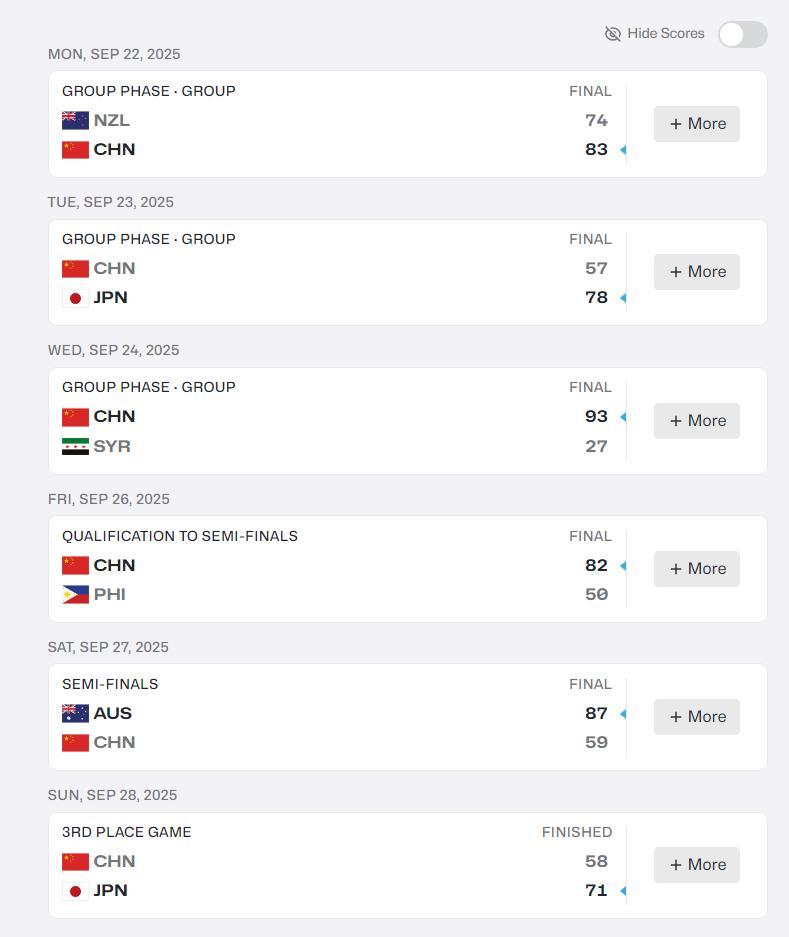Expand More for NZL vs CHN game
This screenshot has width=789, height=937.
(697, 124)
